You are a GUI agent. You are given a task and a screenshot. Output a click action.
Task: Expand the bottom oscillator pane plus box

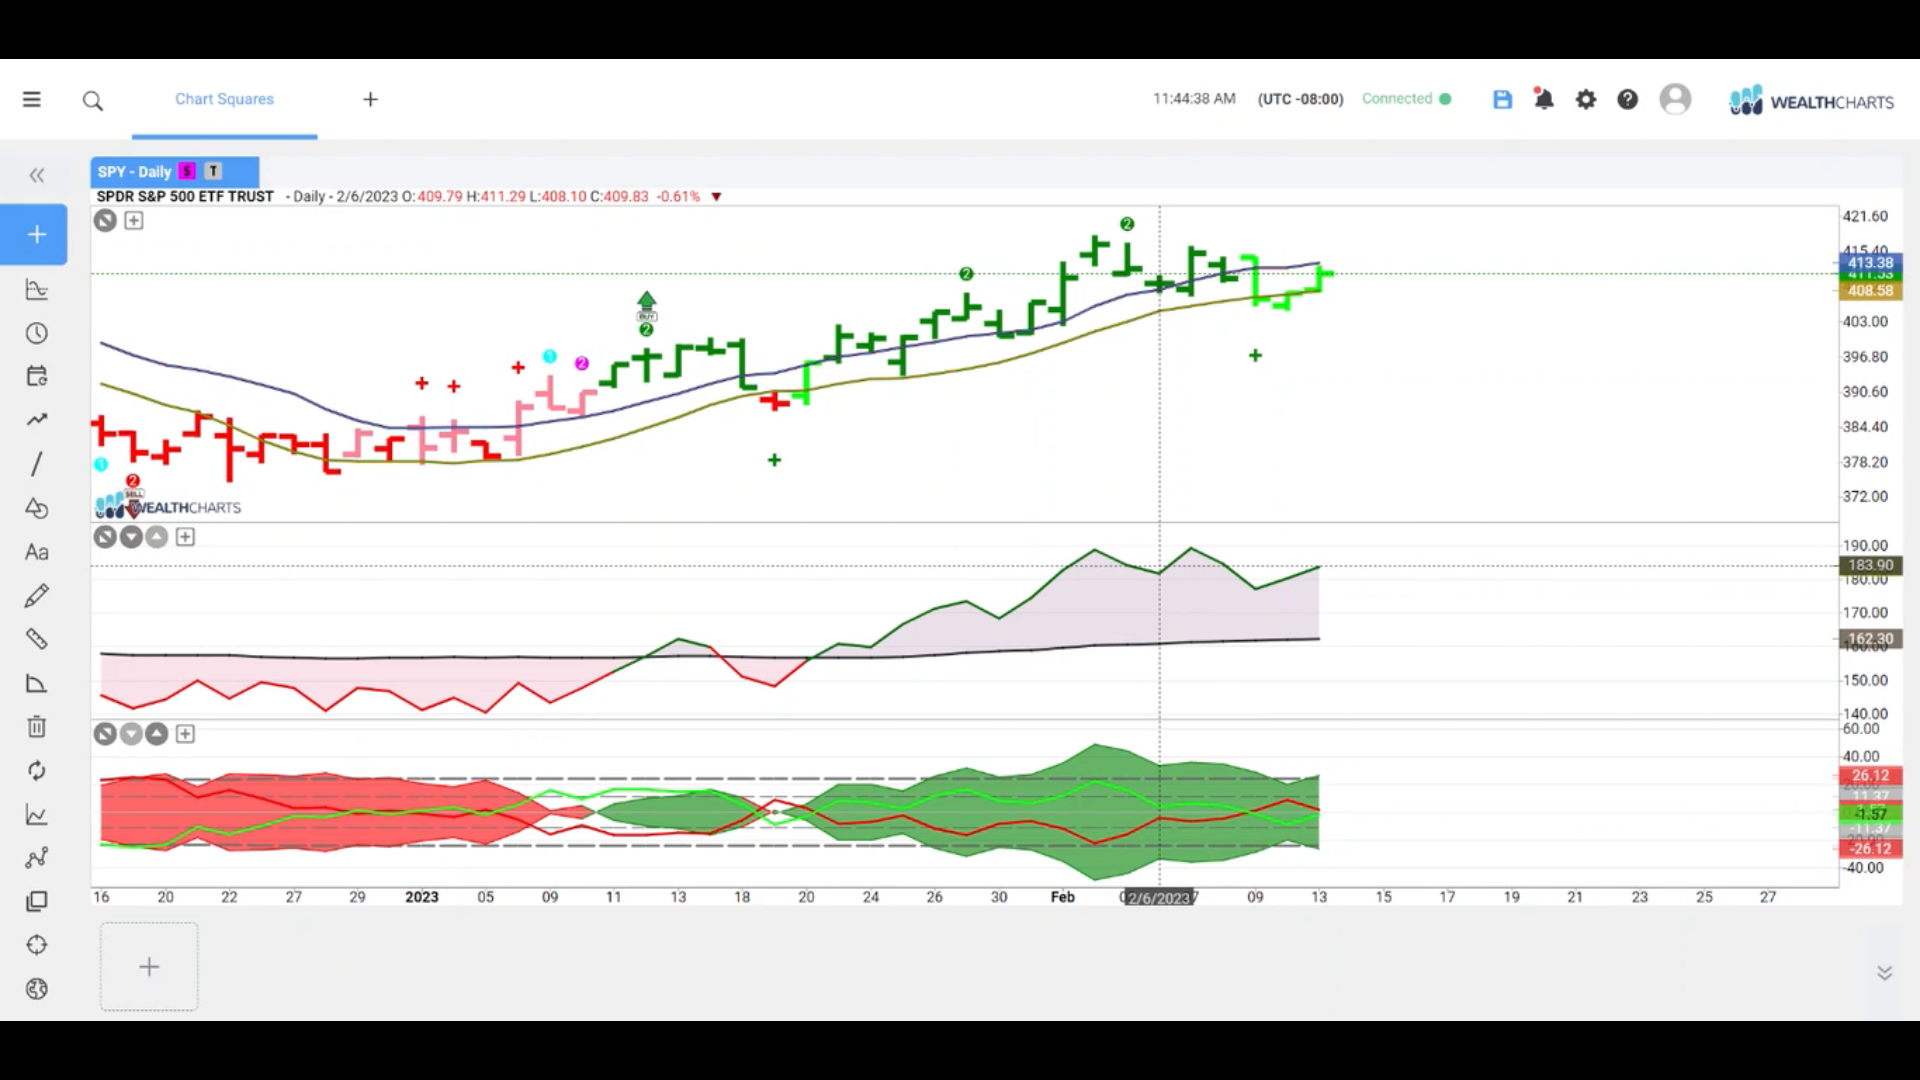point(185,734)
